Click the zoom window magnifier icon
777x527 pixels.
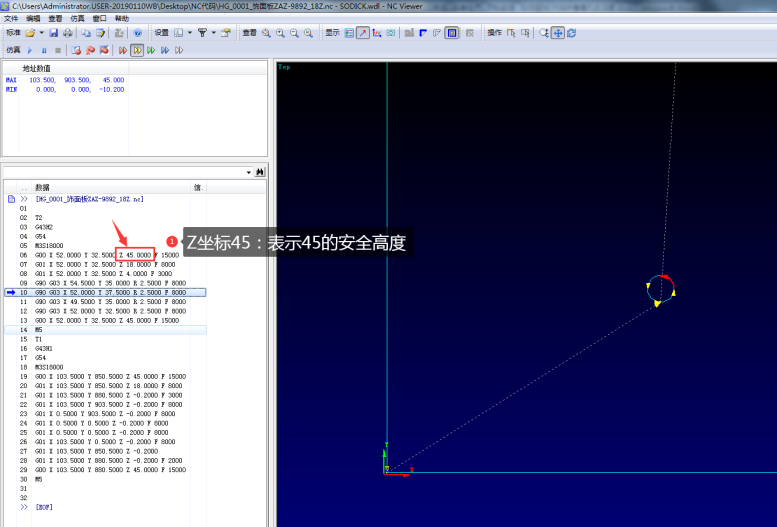[308, 33]
